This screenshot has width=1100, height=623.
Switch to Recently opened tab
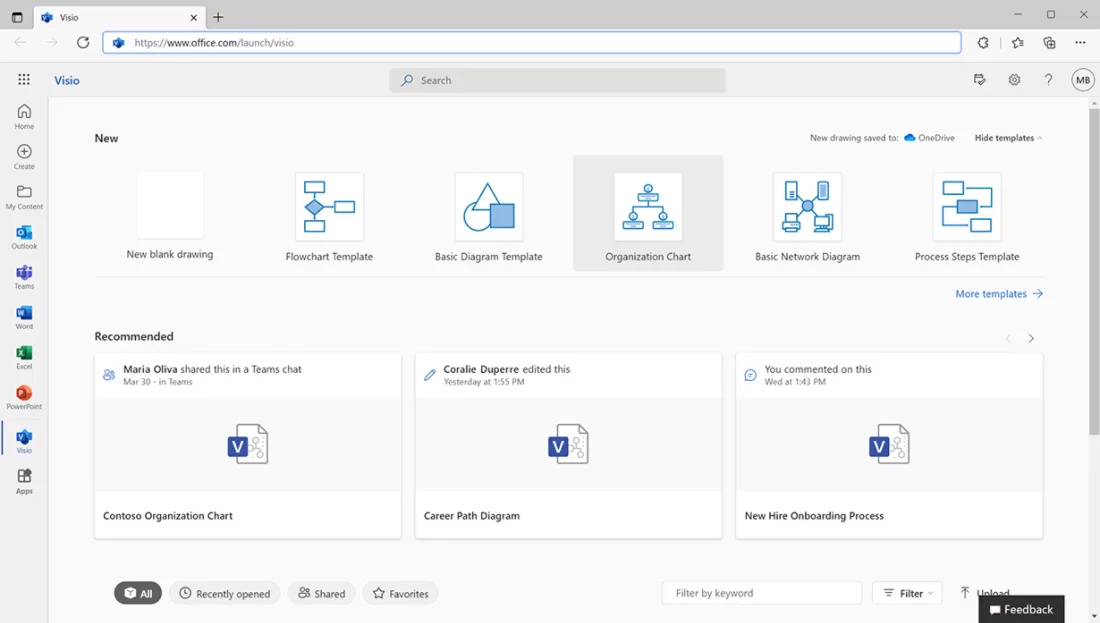(x=224, y=593)
